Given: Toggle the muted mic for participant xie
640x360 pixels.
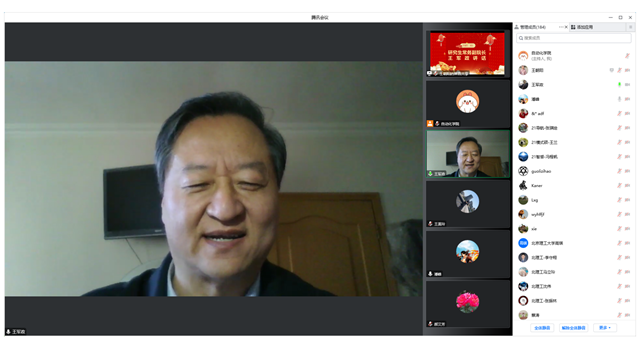Looking at the screenshot, I should tap(619, 229).
